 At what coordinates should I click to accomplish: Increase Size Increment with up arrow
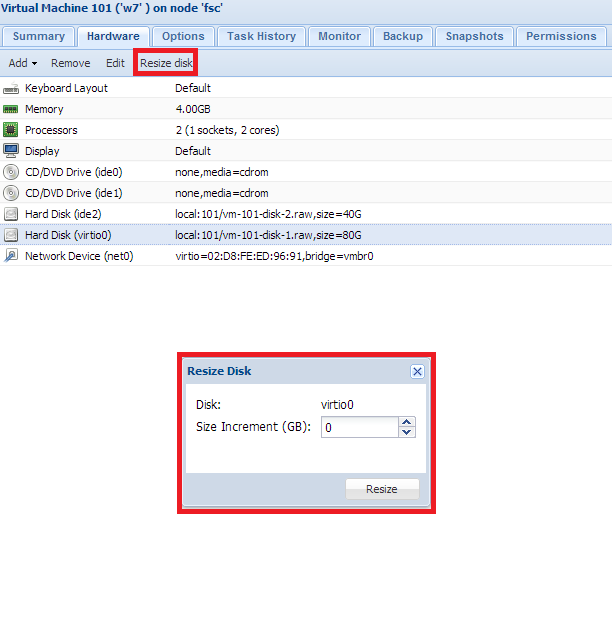[406, 422]
